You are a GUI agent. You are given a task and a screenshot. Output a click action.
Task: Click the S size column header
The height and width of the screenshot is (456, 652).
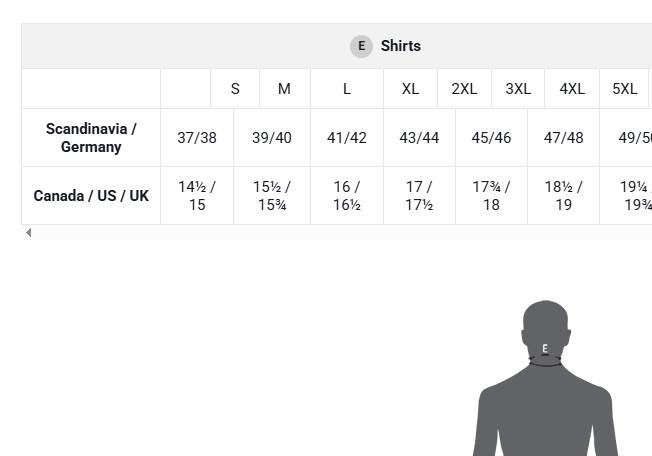coord(235,89)
